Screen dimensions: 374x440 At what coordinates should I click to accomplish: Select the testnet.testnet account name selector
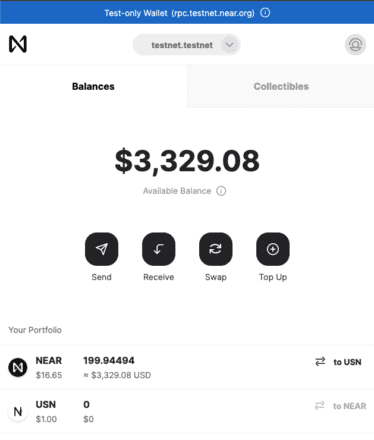pos(186,45)
